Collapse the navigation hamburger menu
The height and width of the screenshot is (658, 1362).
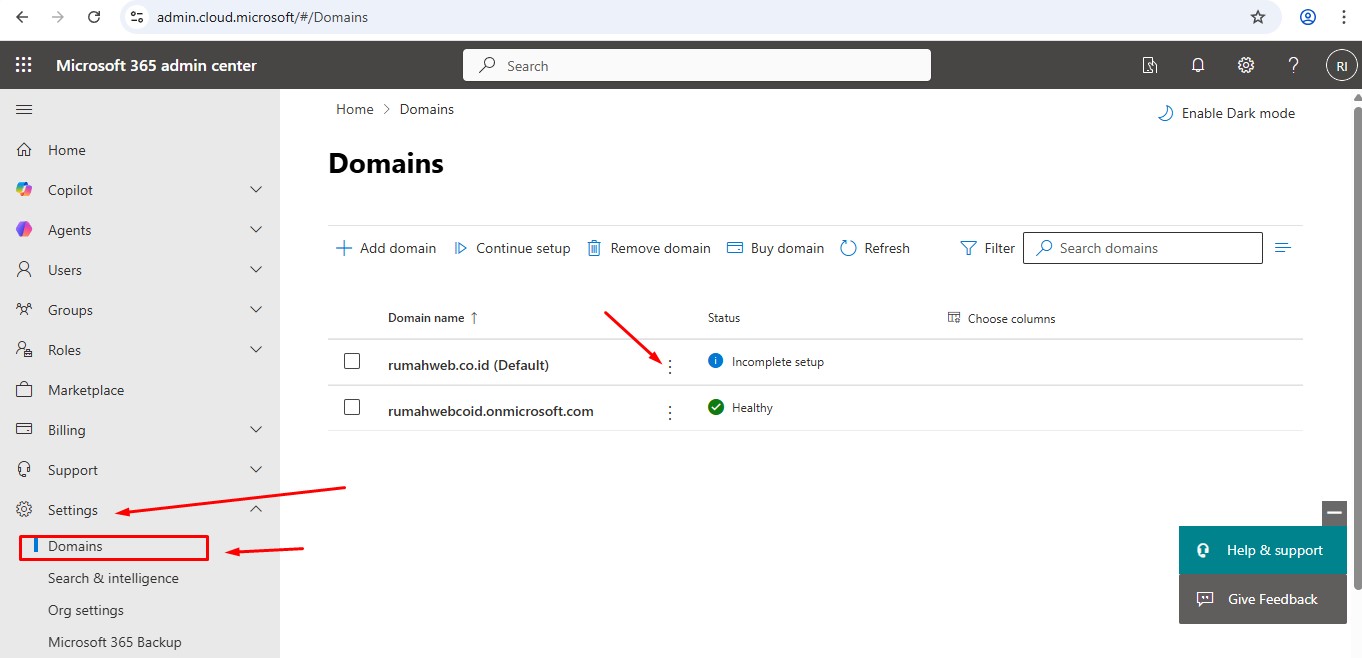click(24, 110)
